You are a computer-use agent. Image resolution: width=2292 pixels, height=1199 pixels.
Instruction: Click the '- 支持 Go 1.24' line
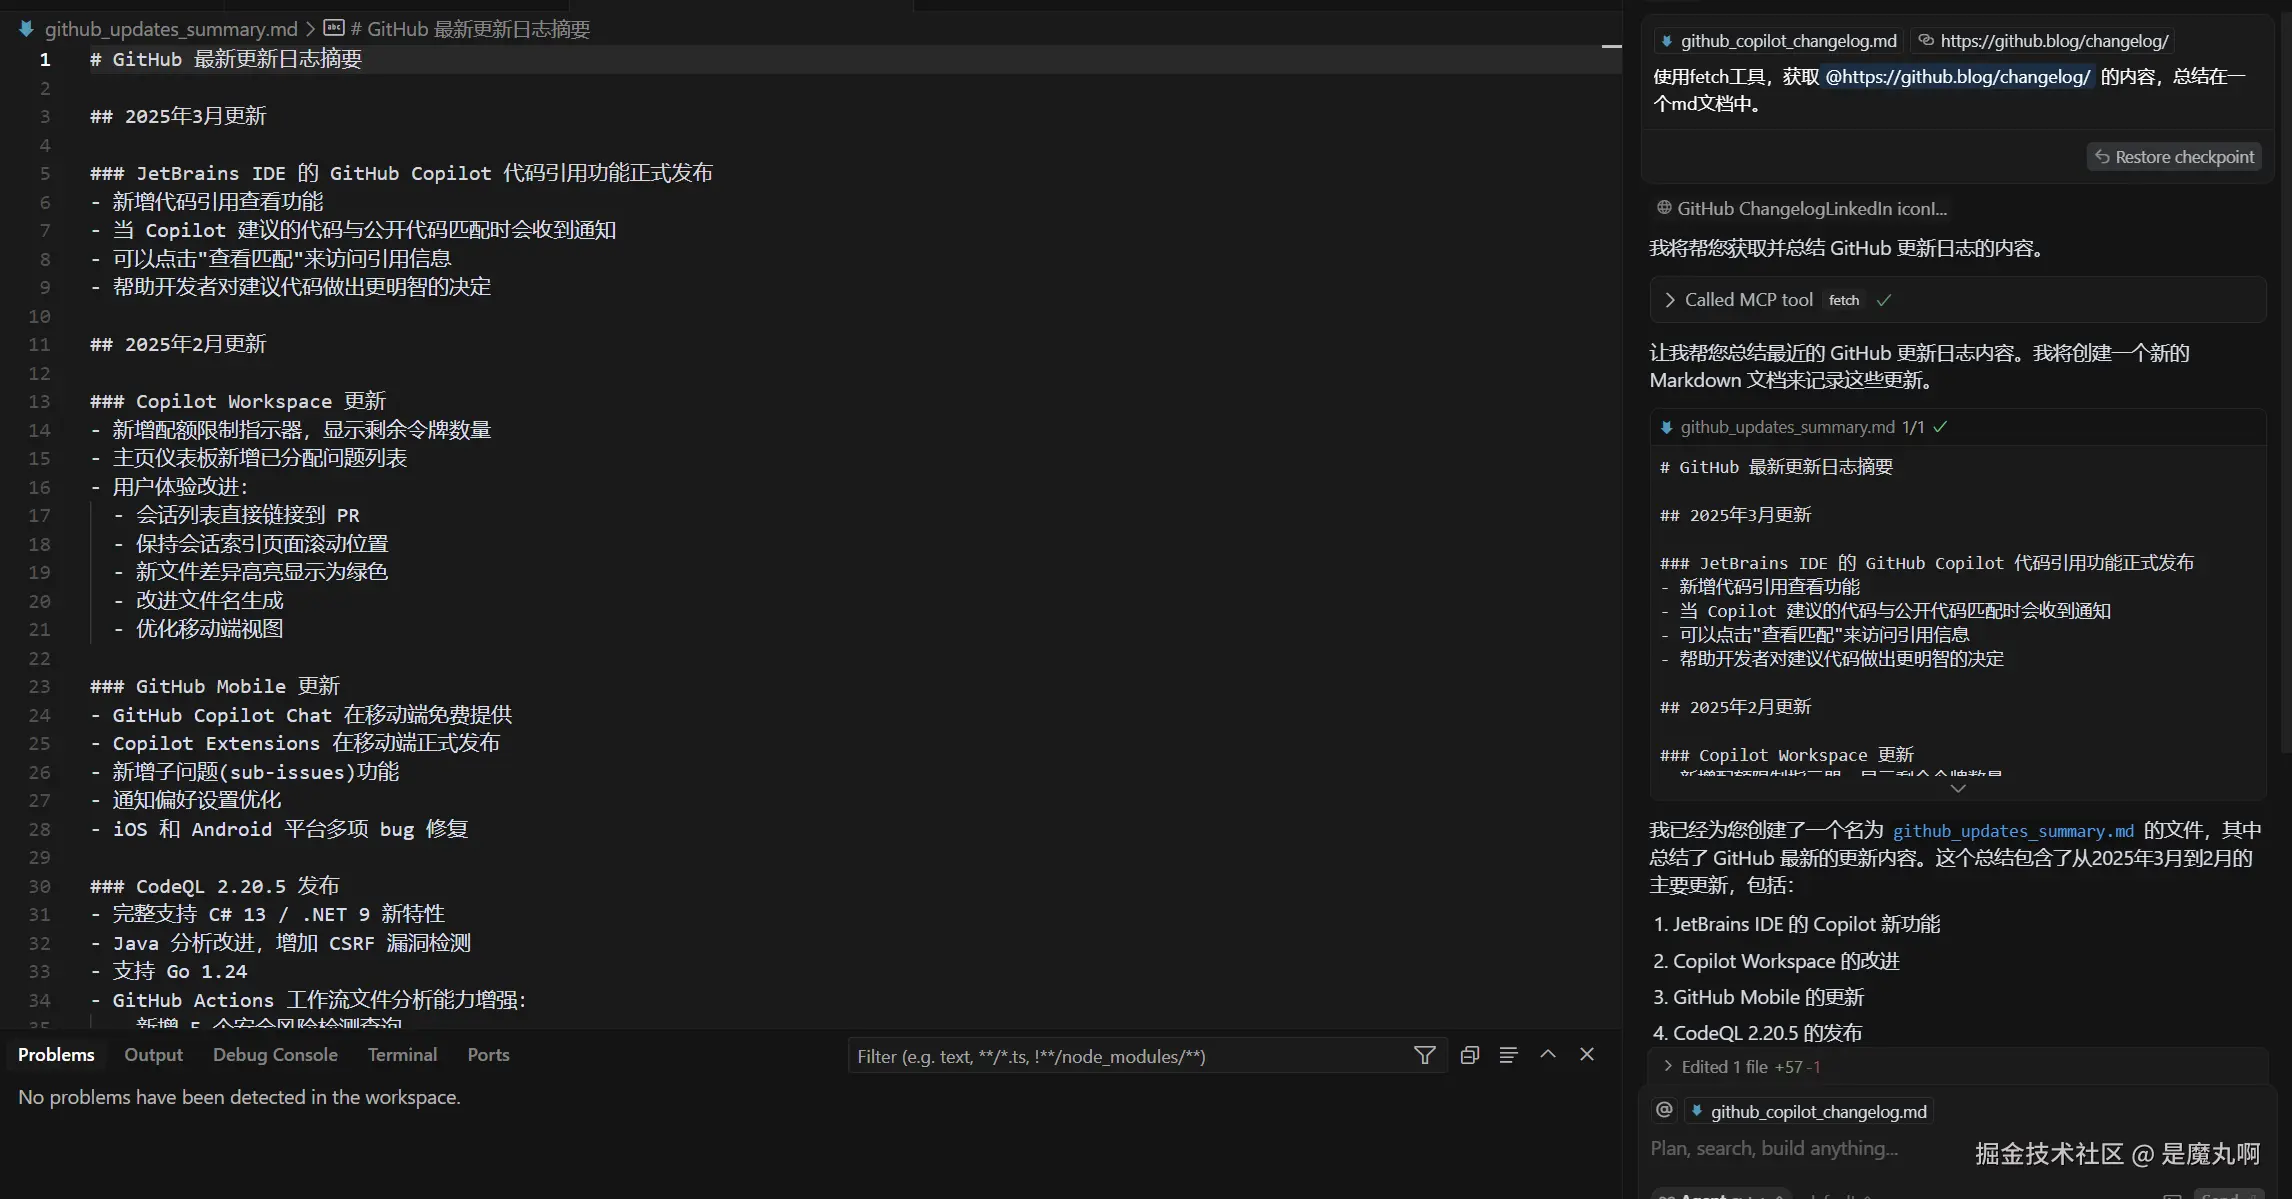click(x=169, y=971)
